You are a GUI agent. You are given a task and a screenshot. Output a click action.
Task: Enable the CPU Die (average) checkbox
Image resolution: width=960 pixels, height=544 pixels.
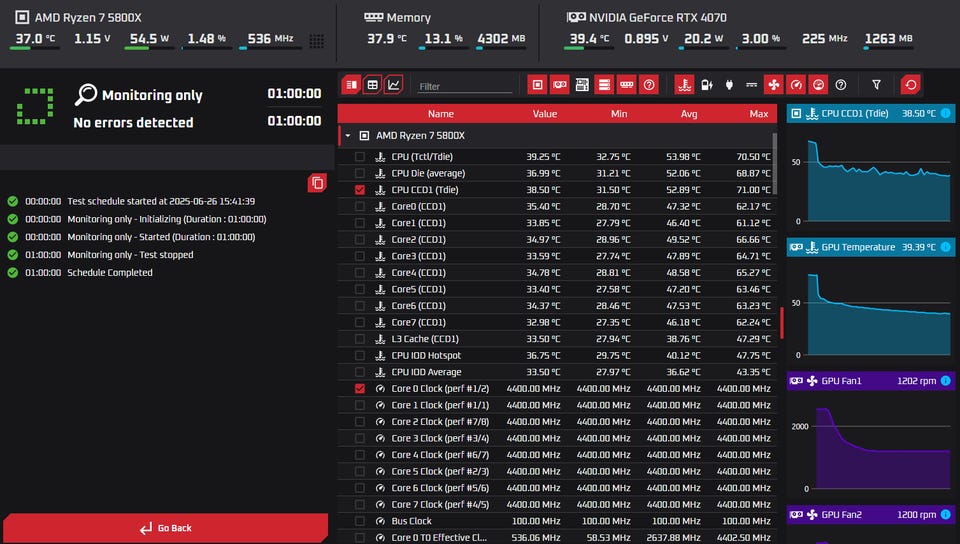pyautogui.click(x=360, y=173)
